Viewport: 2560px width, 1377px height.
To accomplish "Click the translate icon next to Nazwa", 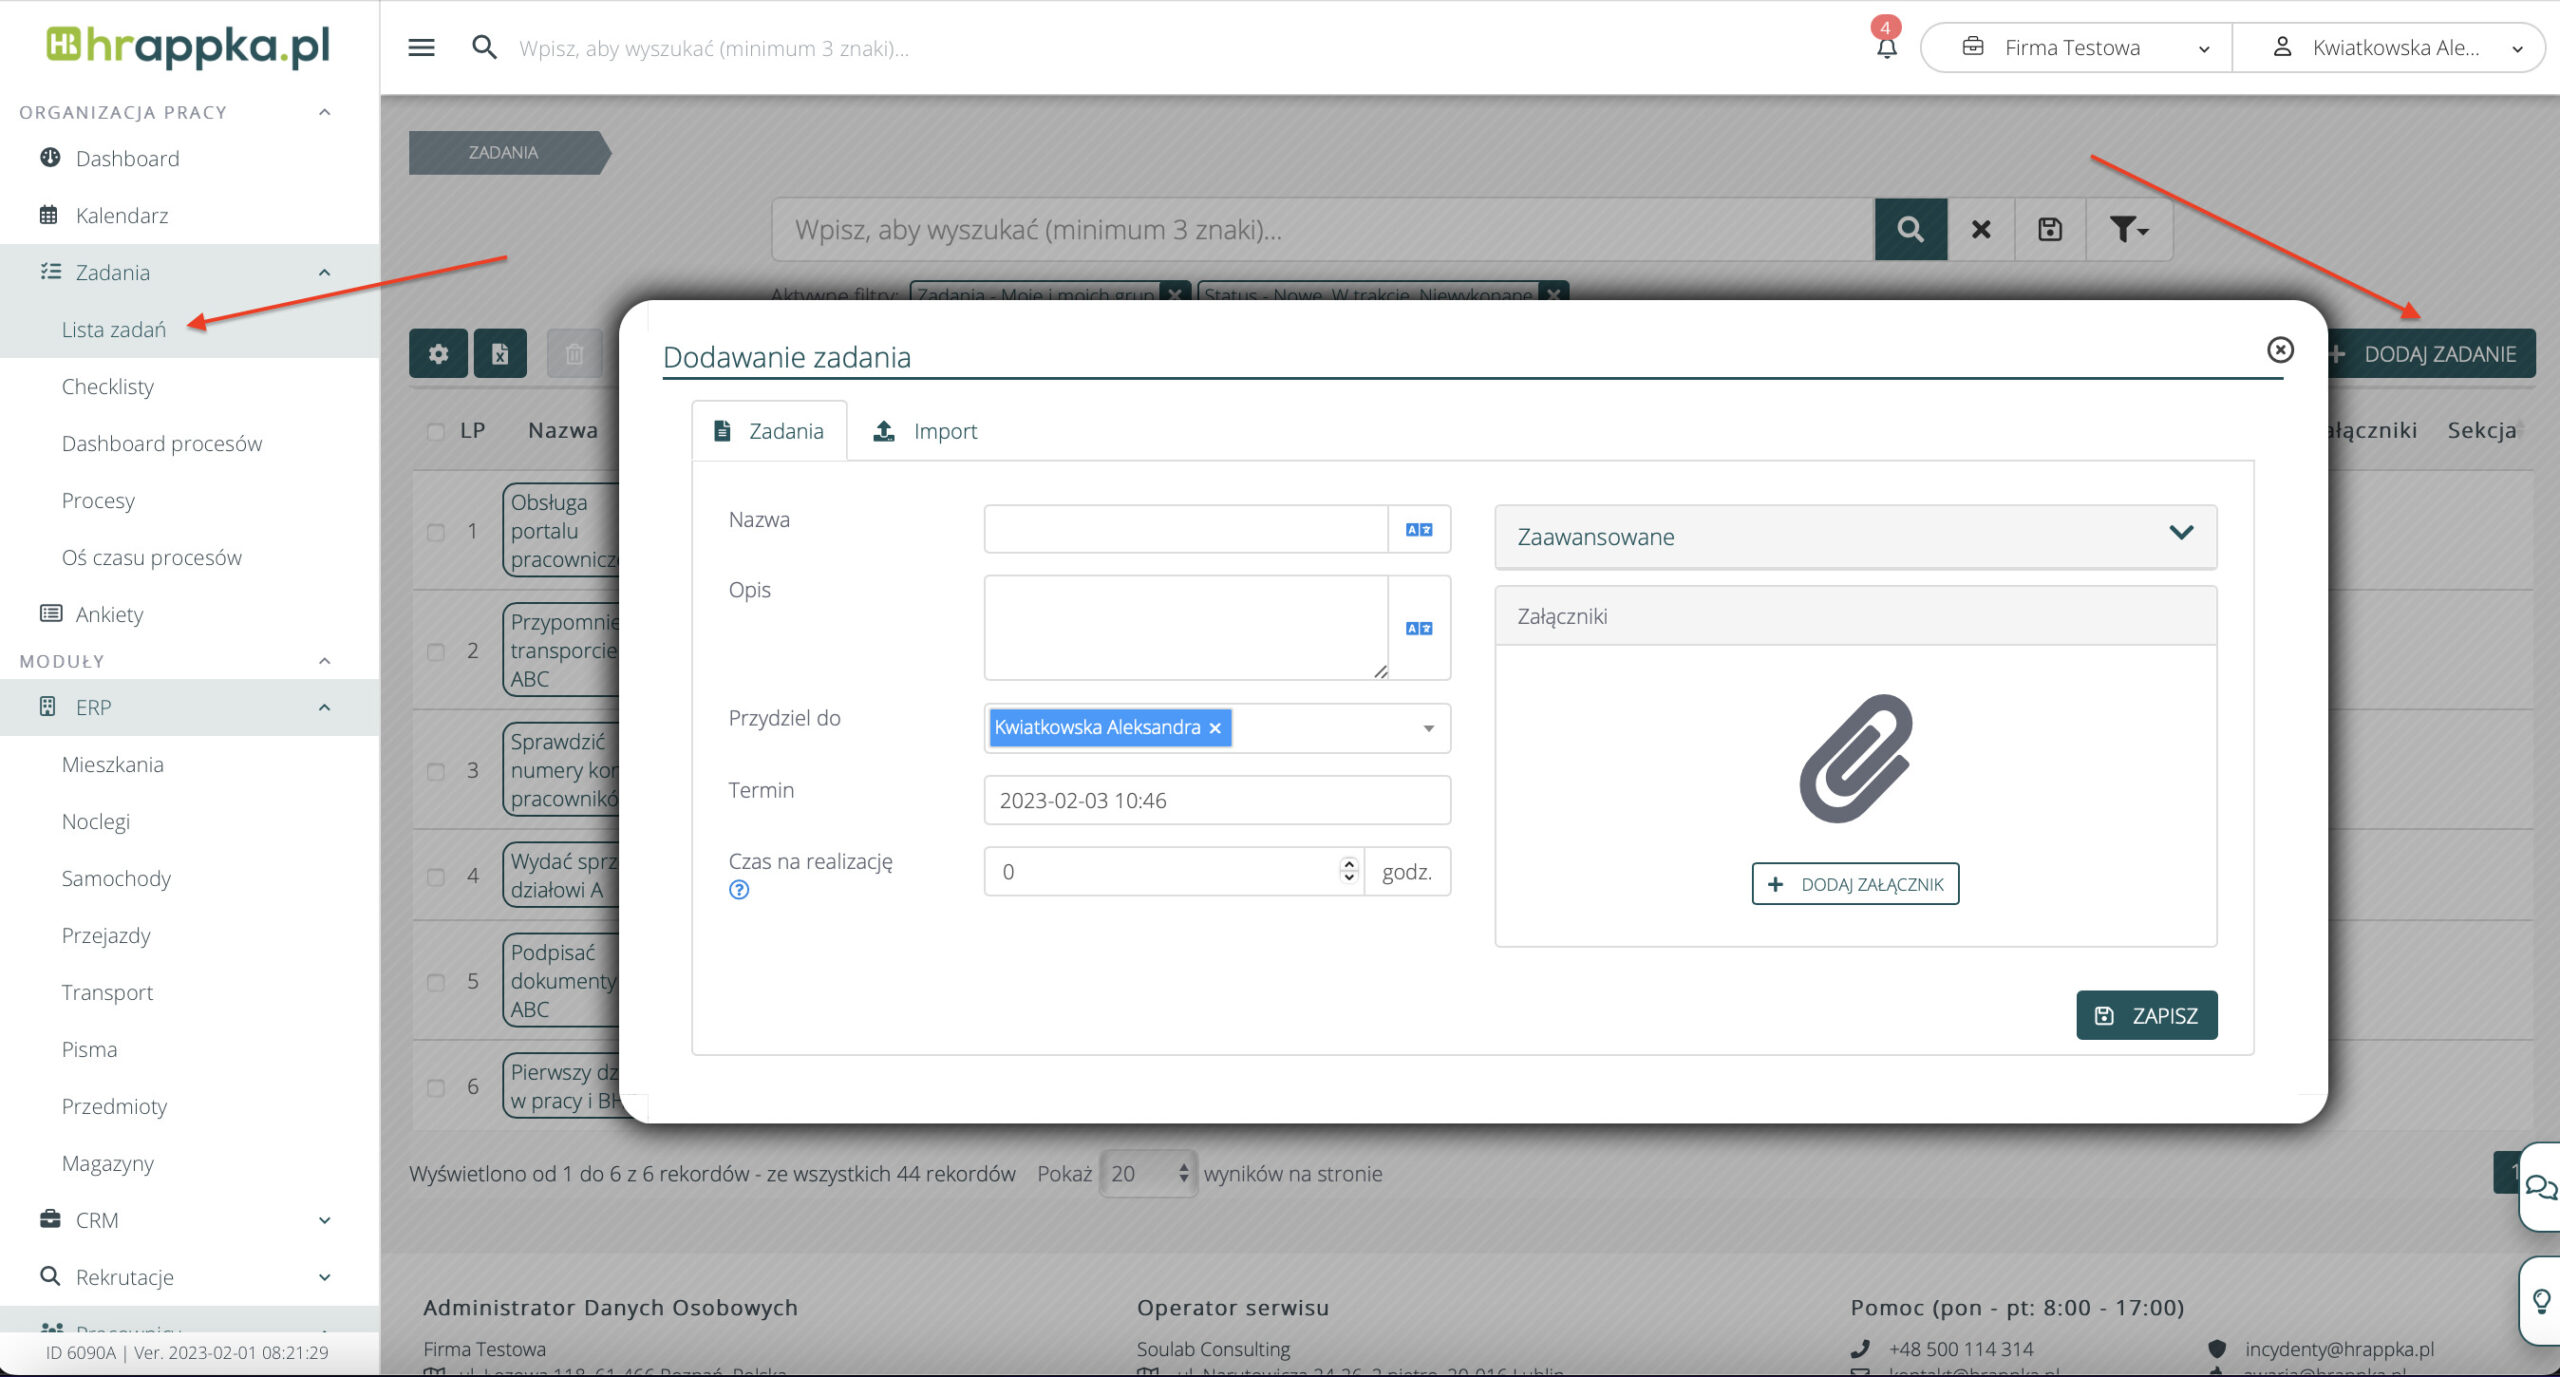I will tap(1418, 529).
